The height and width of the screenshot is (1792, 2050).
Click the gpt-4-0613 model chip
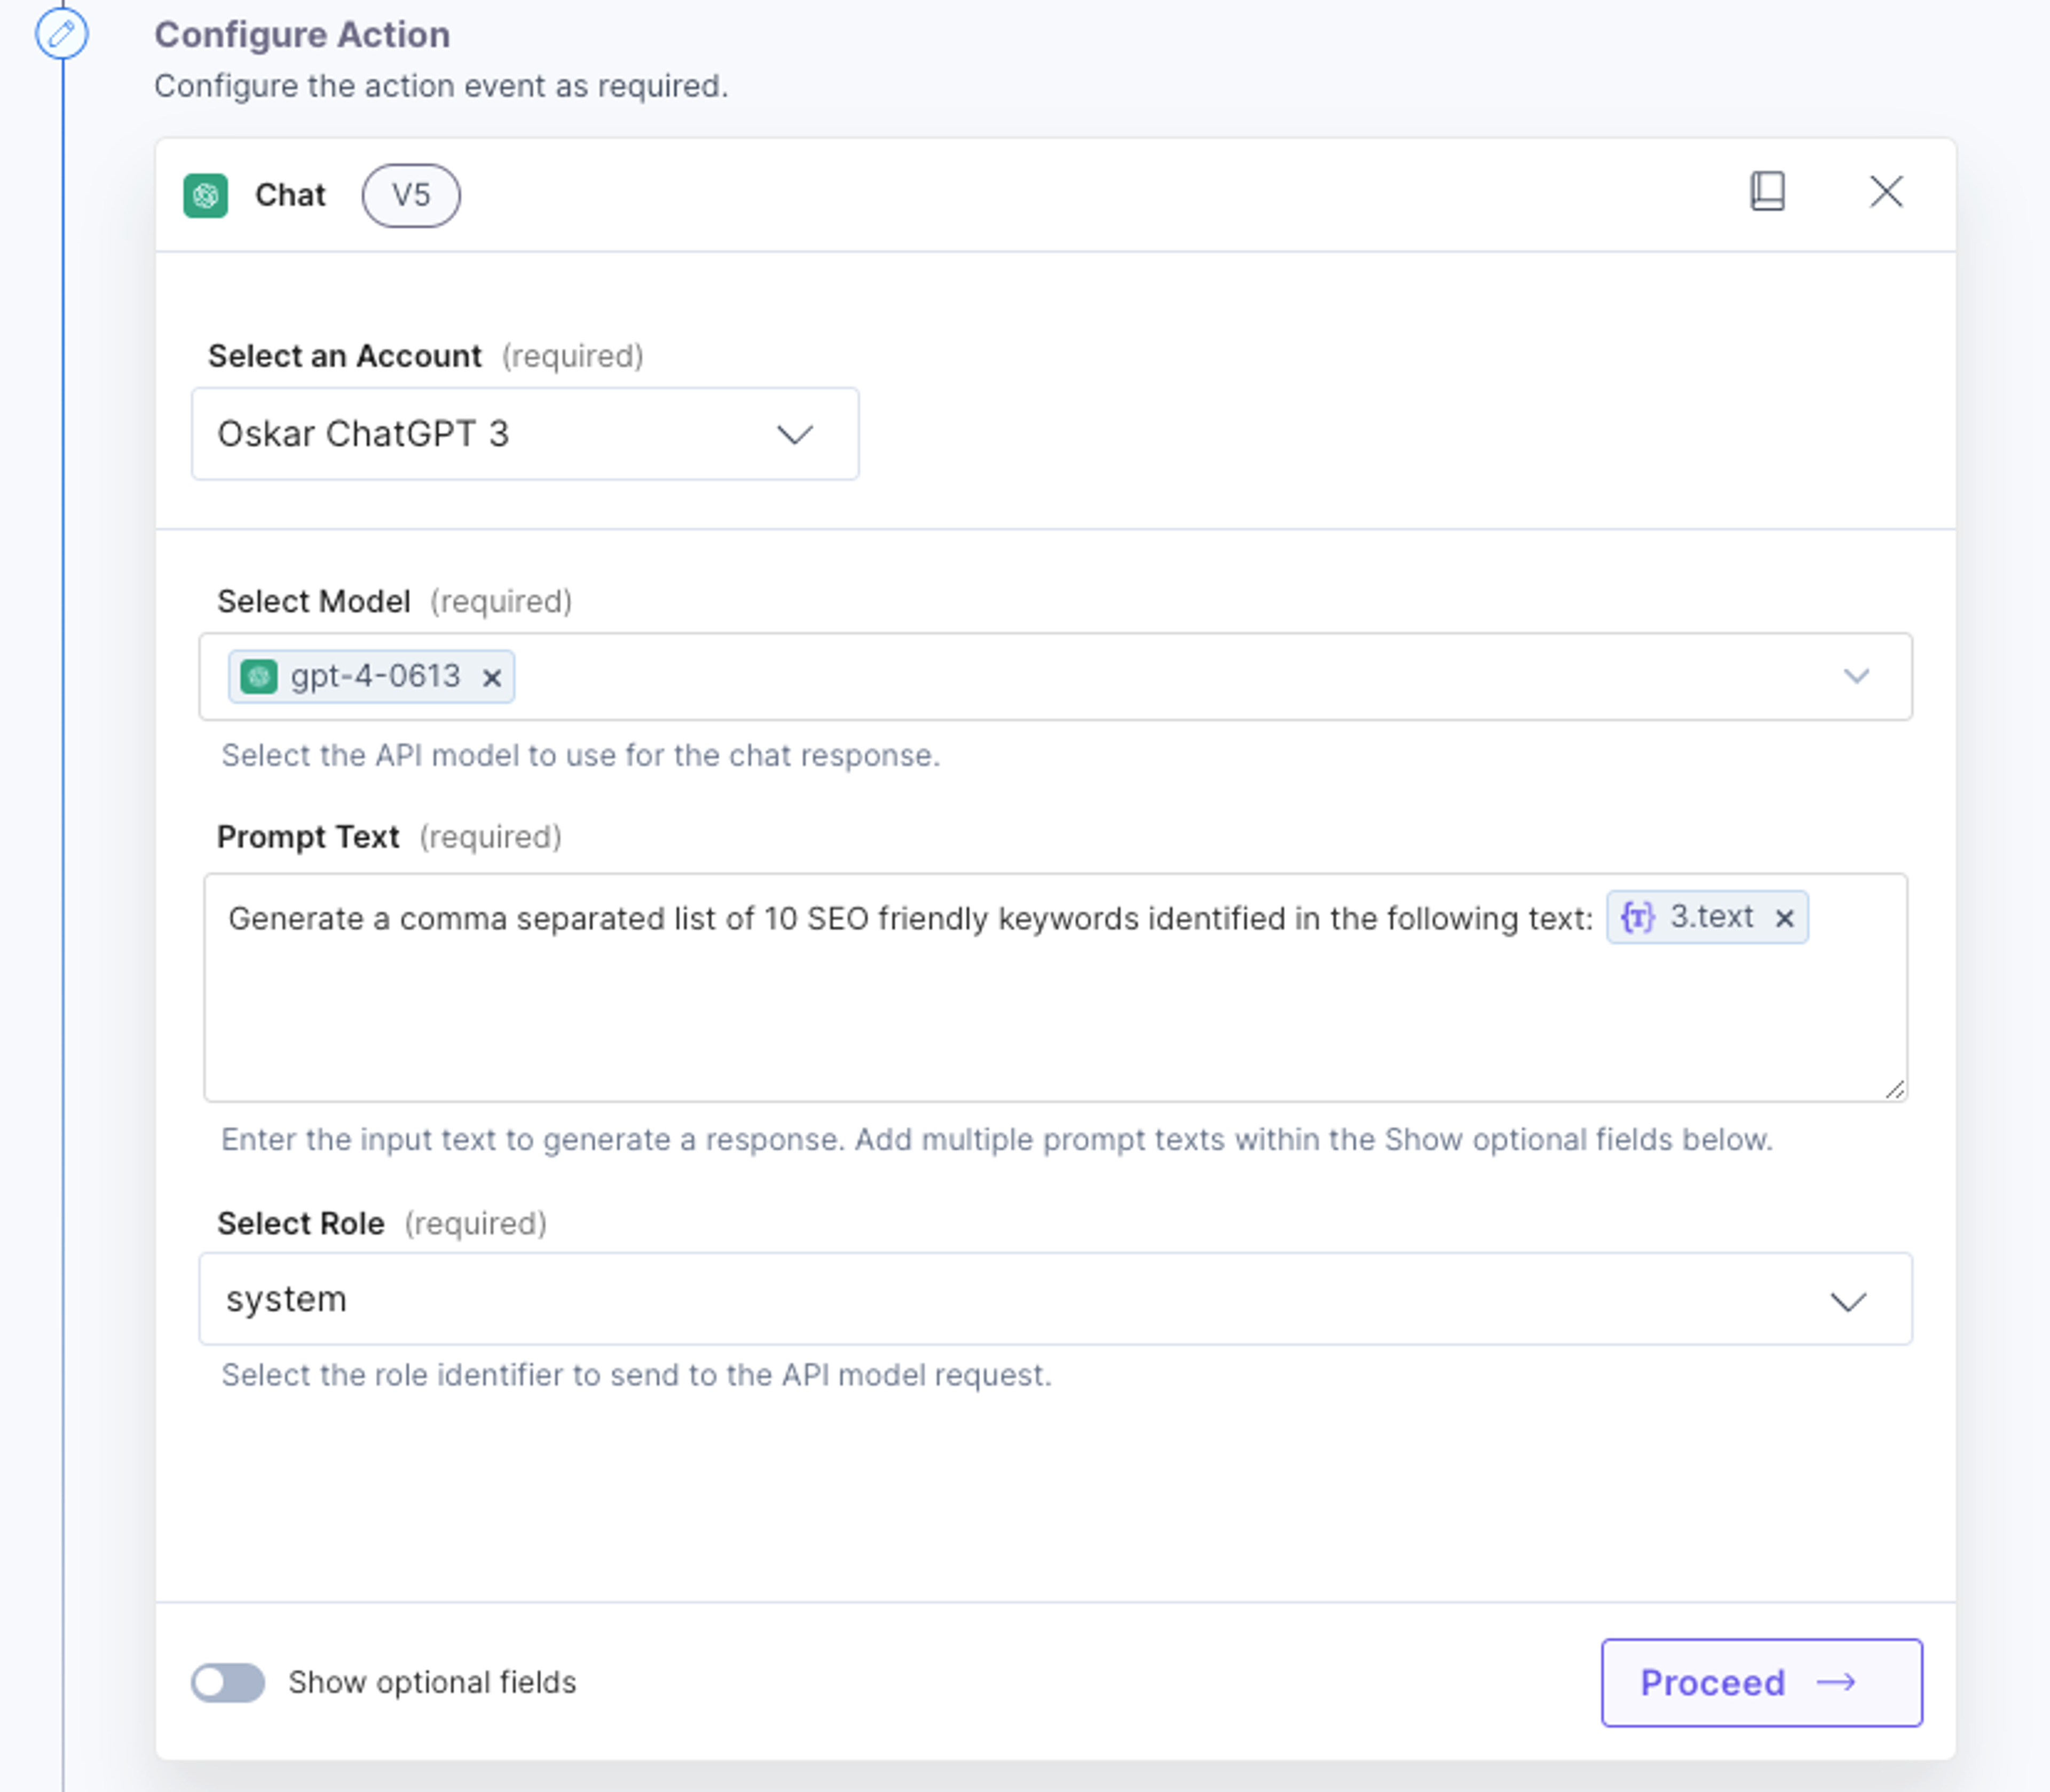(x=371, y=677)
